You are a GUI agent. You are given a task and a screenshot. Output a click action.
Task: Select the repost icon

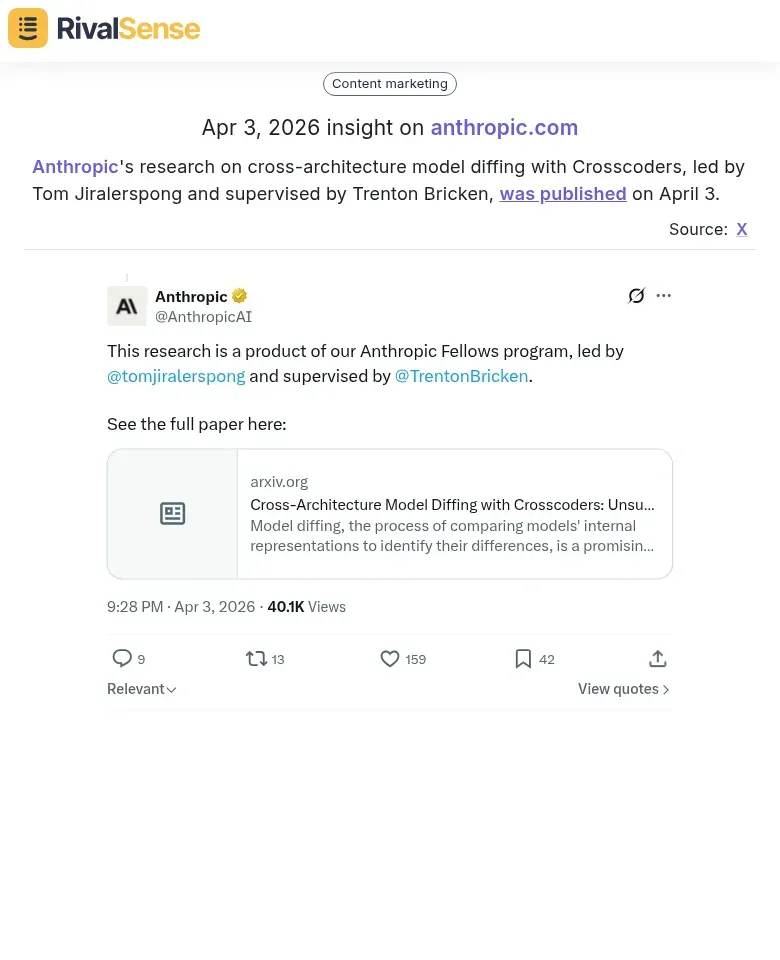point(256,658)
